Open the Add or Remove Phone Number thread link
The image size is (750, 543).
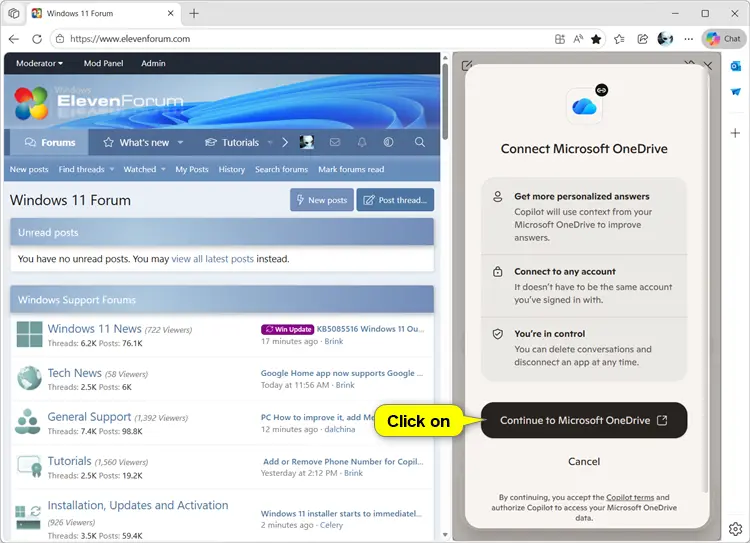tap(343, 462)
